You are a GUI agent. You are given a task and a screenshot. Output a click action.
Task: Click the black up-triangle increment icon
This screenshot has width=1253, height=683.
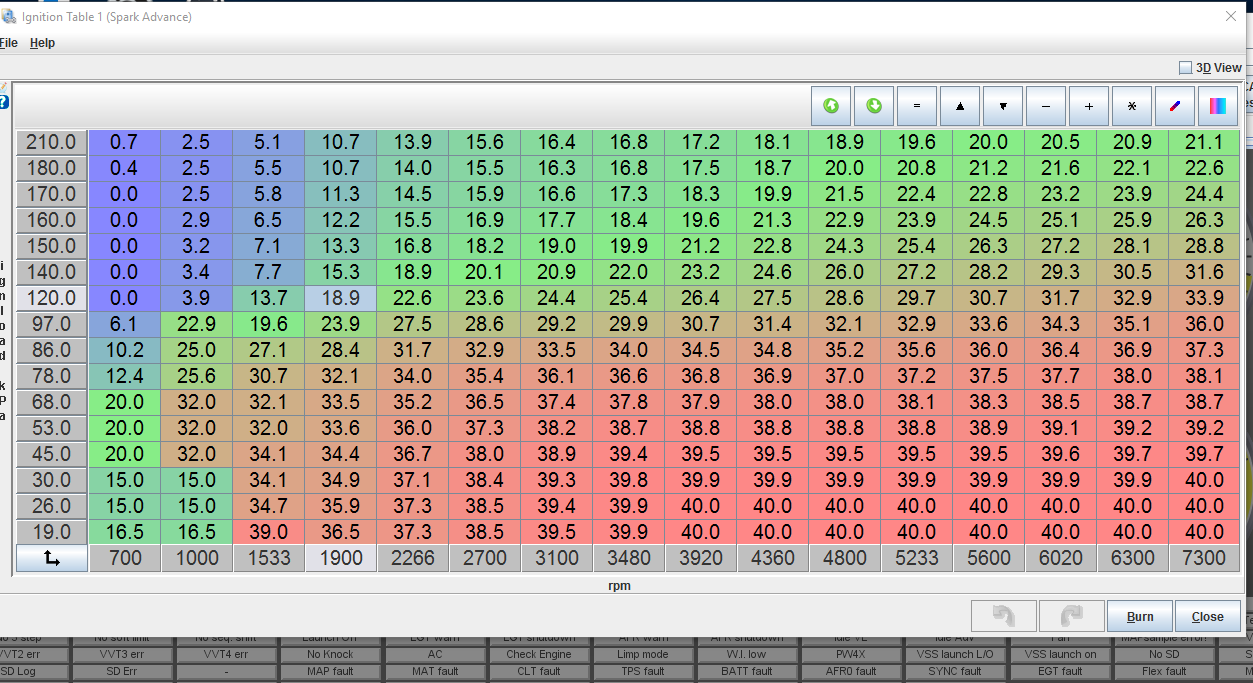point(960,106)
